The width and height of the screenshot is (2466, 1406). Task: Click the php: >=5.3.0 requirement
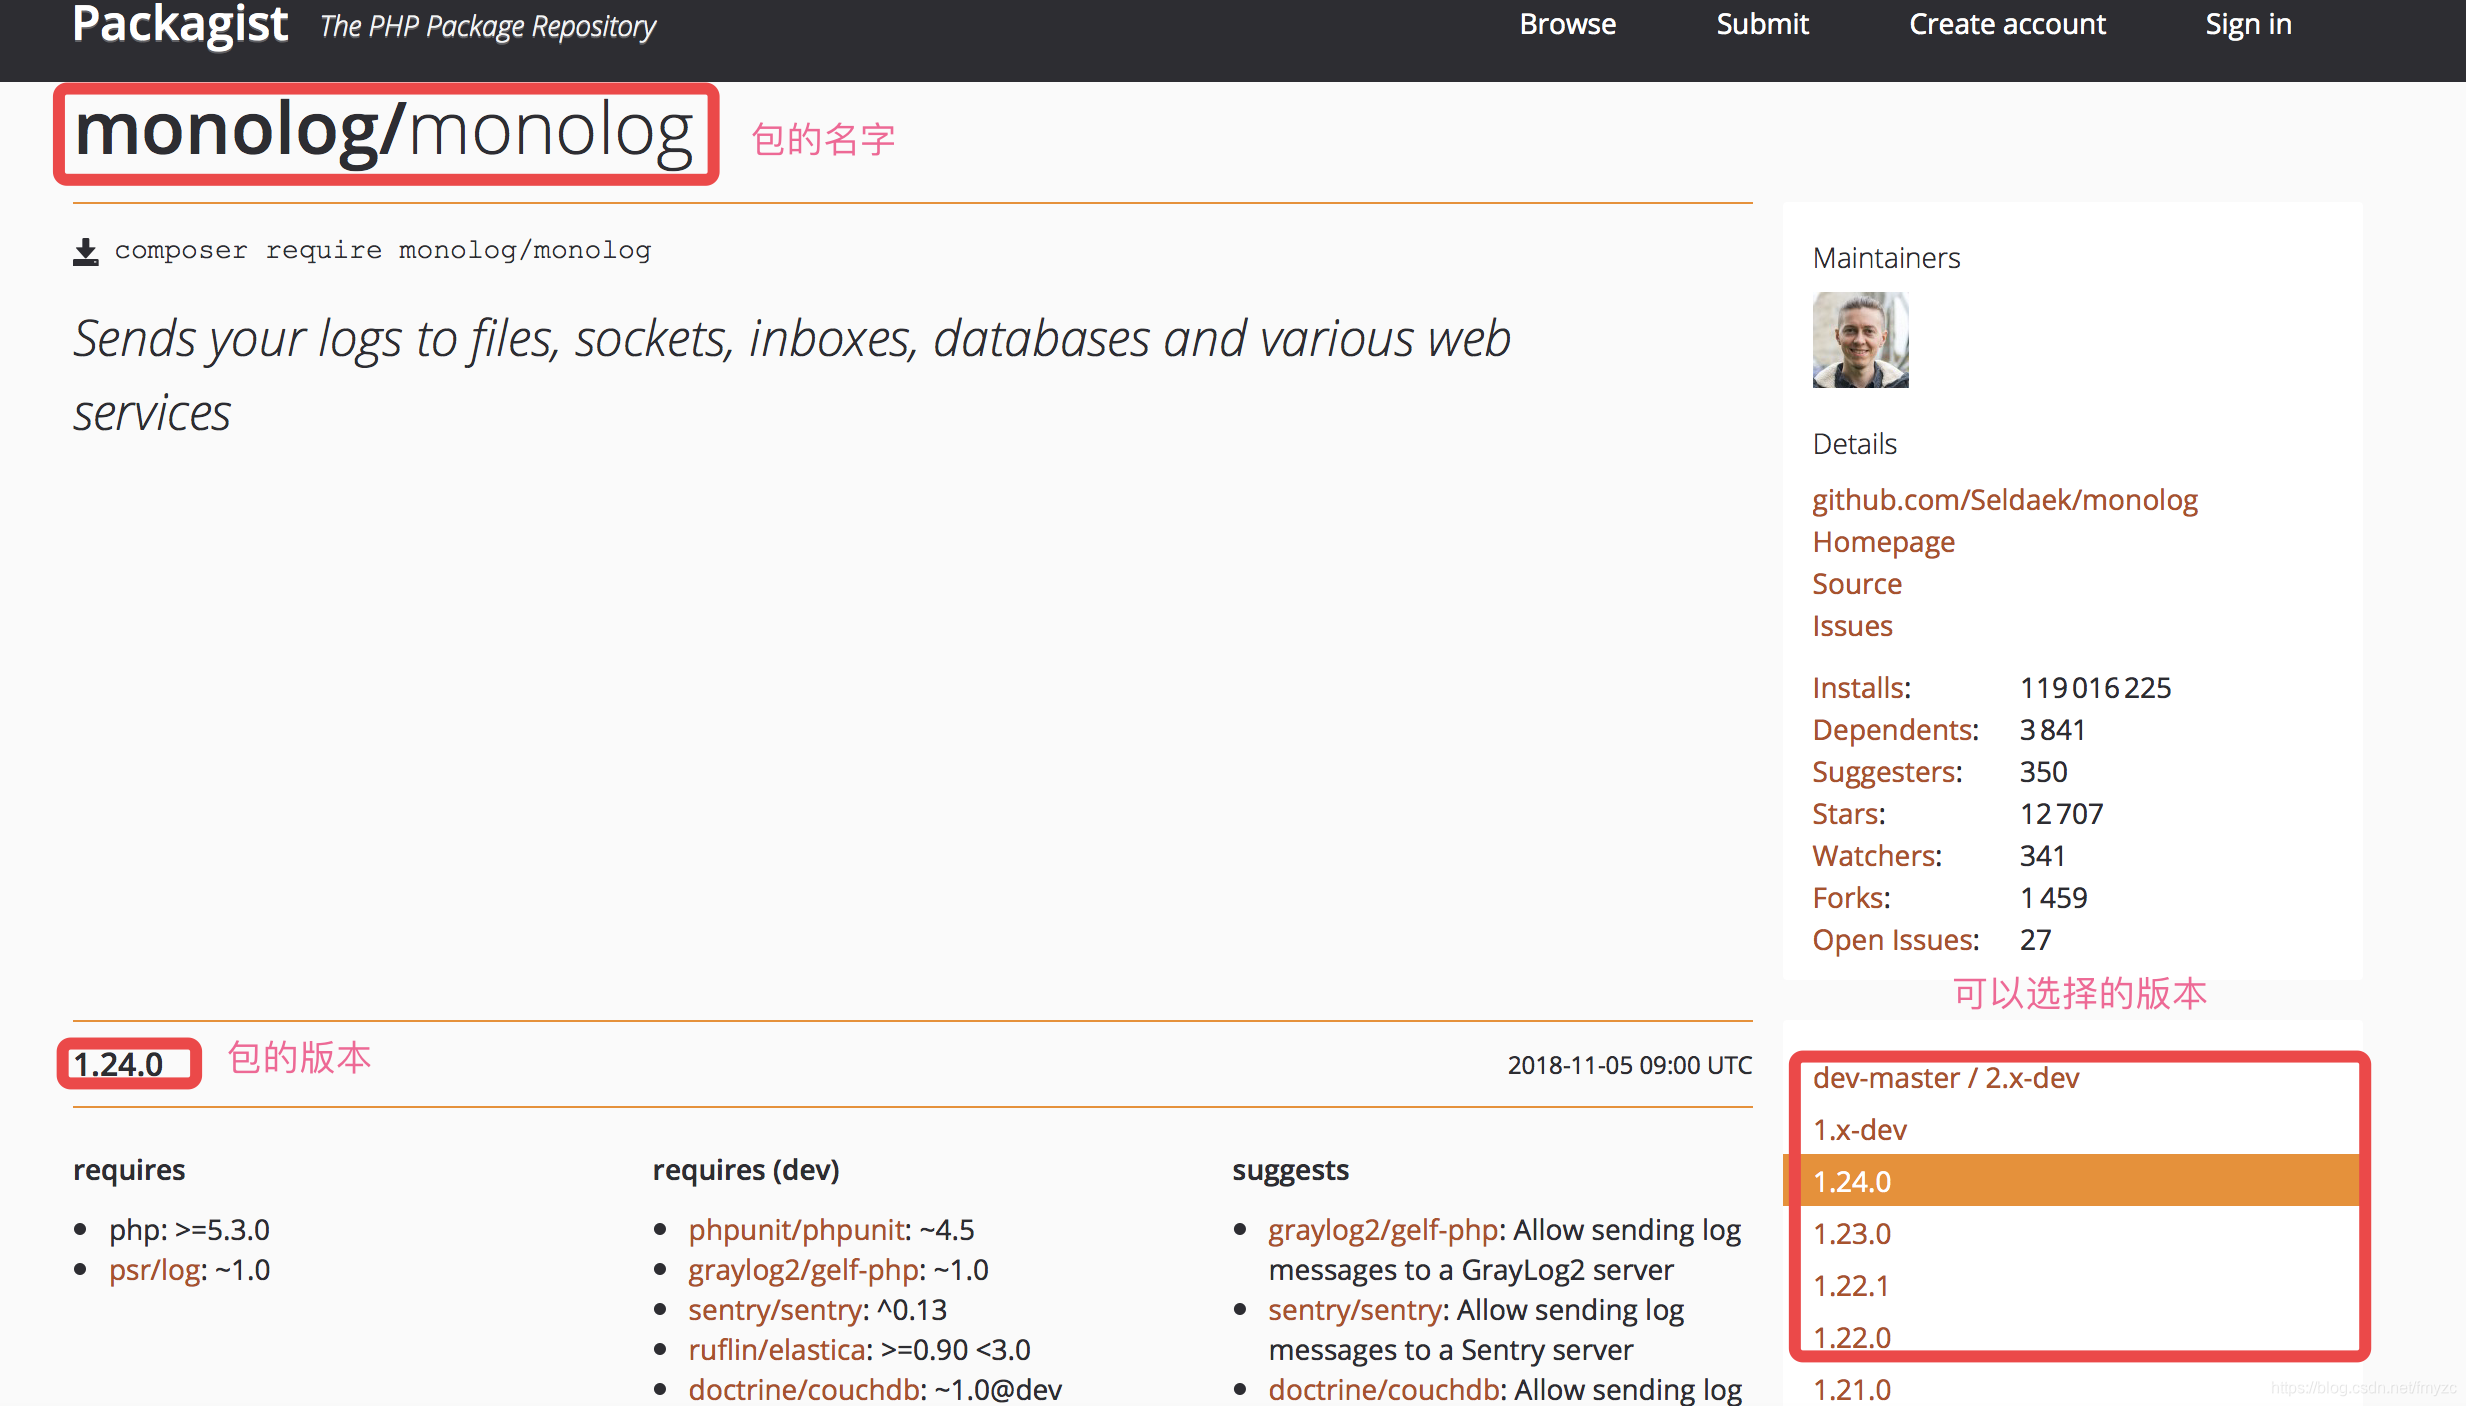pos(190,1230)
